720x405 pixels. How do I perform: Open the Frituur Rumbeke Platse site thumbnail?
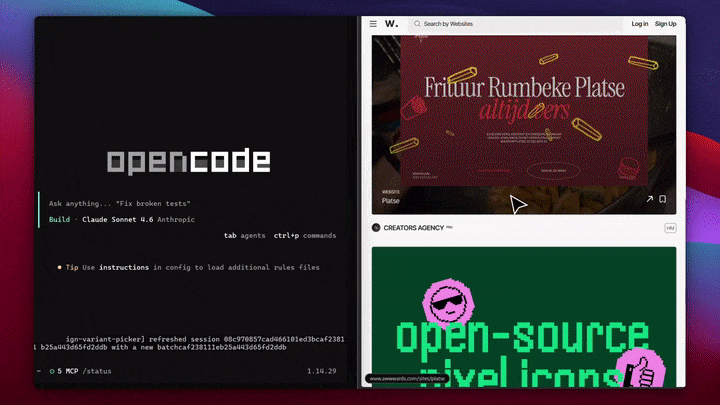point(524,124)
